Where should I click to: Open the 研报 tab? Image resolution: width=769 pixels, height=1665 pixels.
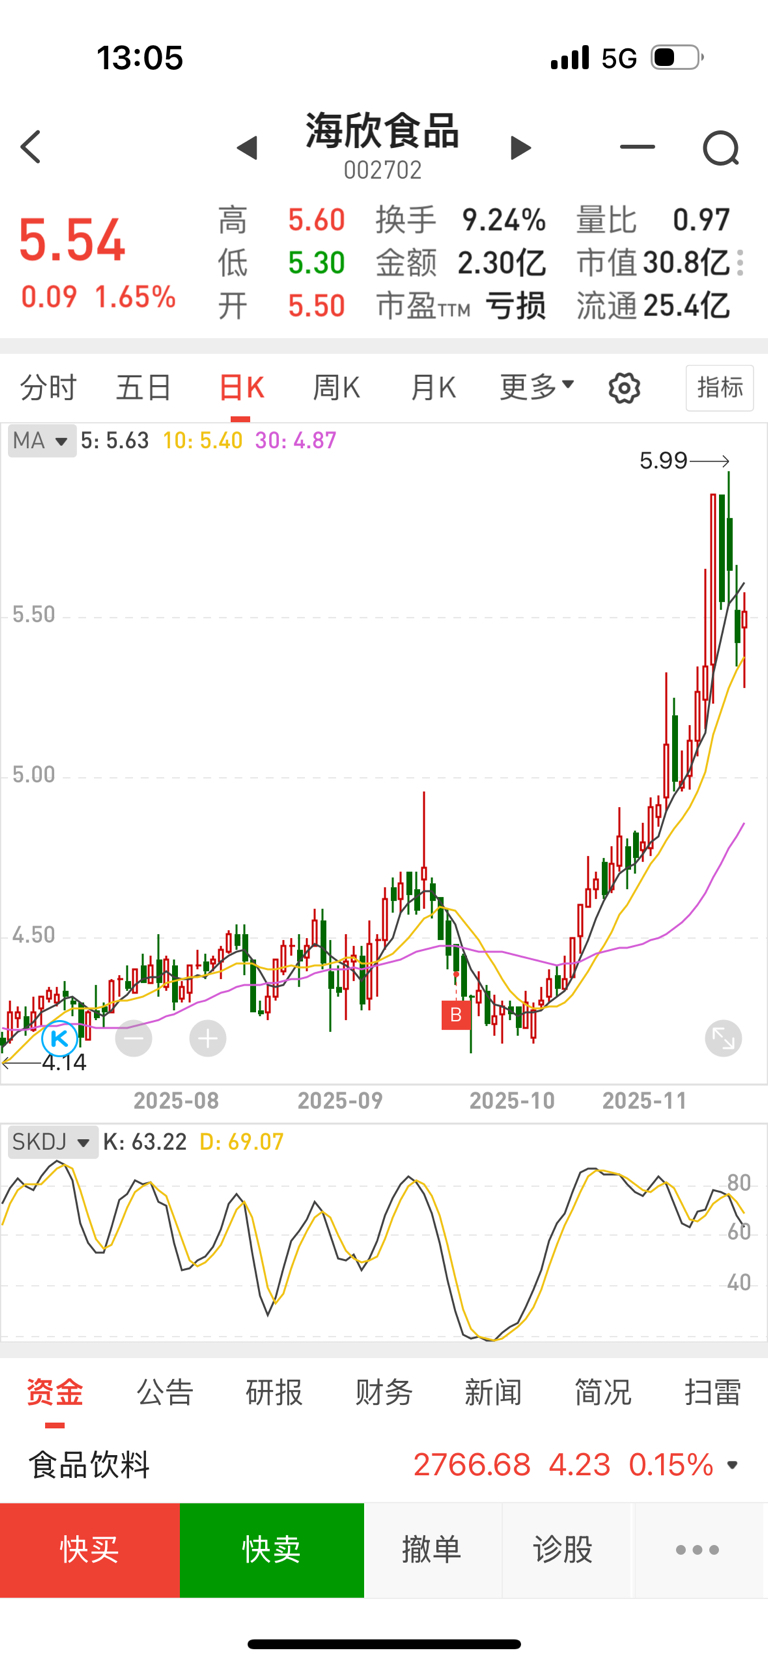274,1392
